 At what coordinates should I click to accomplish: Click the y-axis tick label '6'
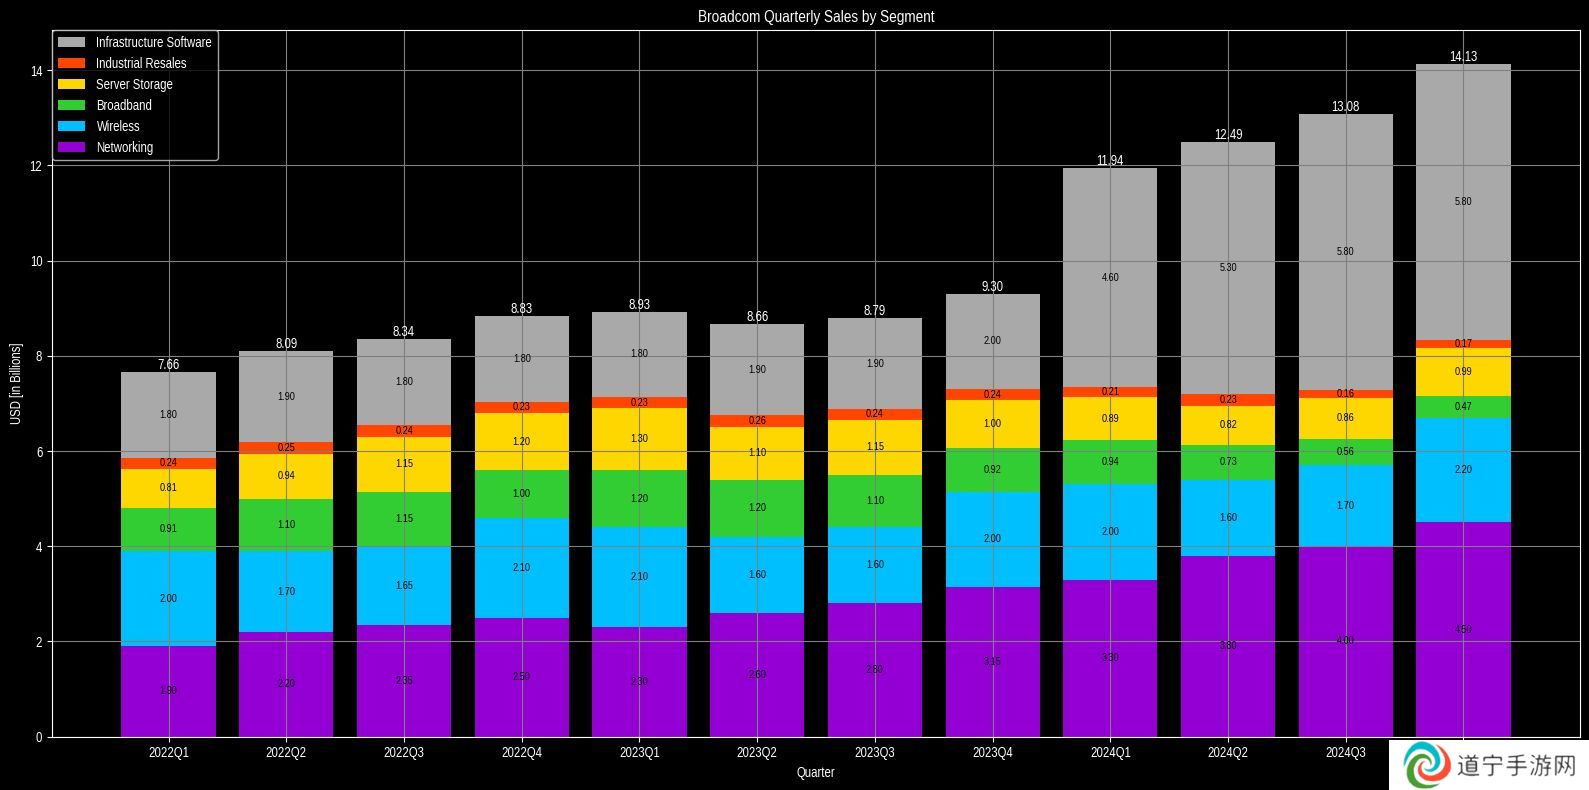38,452
